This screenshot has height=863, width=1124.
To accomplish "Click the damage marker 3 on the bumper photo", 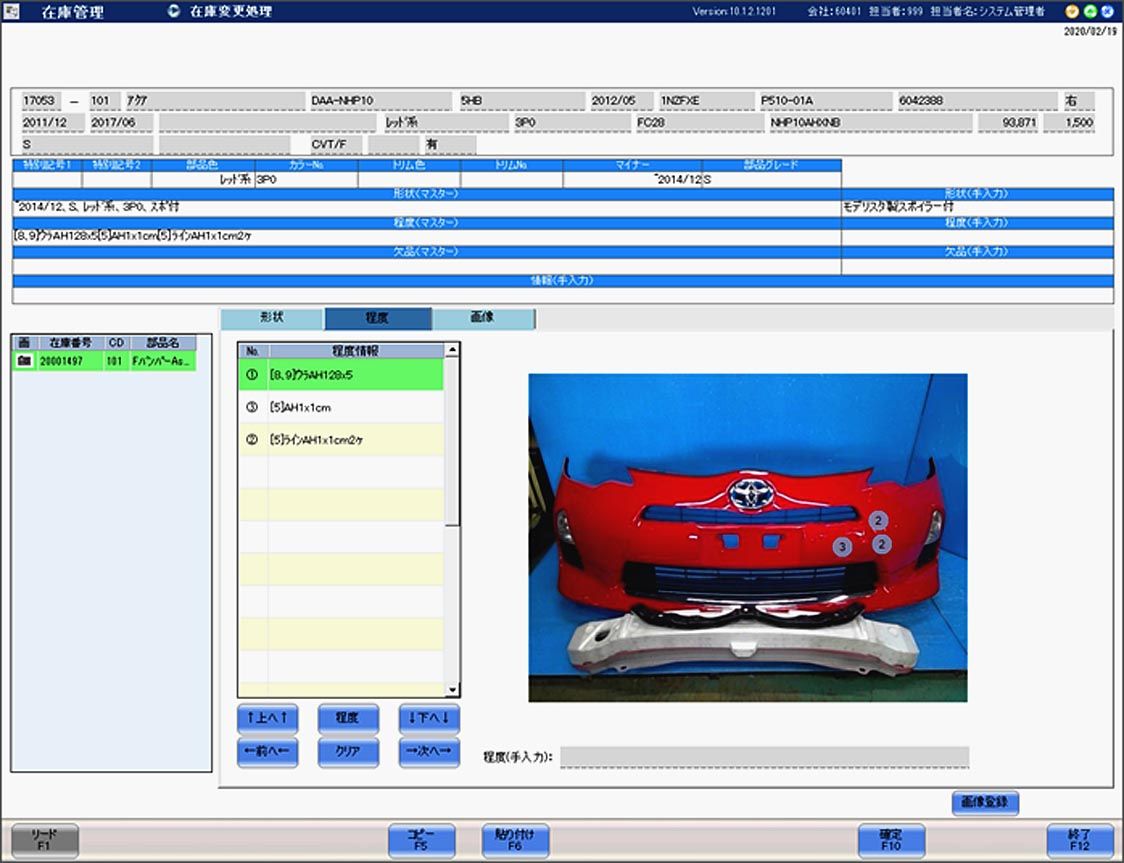I will click(843, 547).
